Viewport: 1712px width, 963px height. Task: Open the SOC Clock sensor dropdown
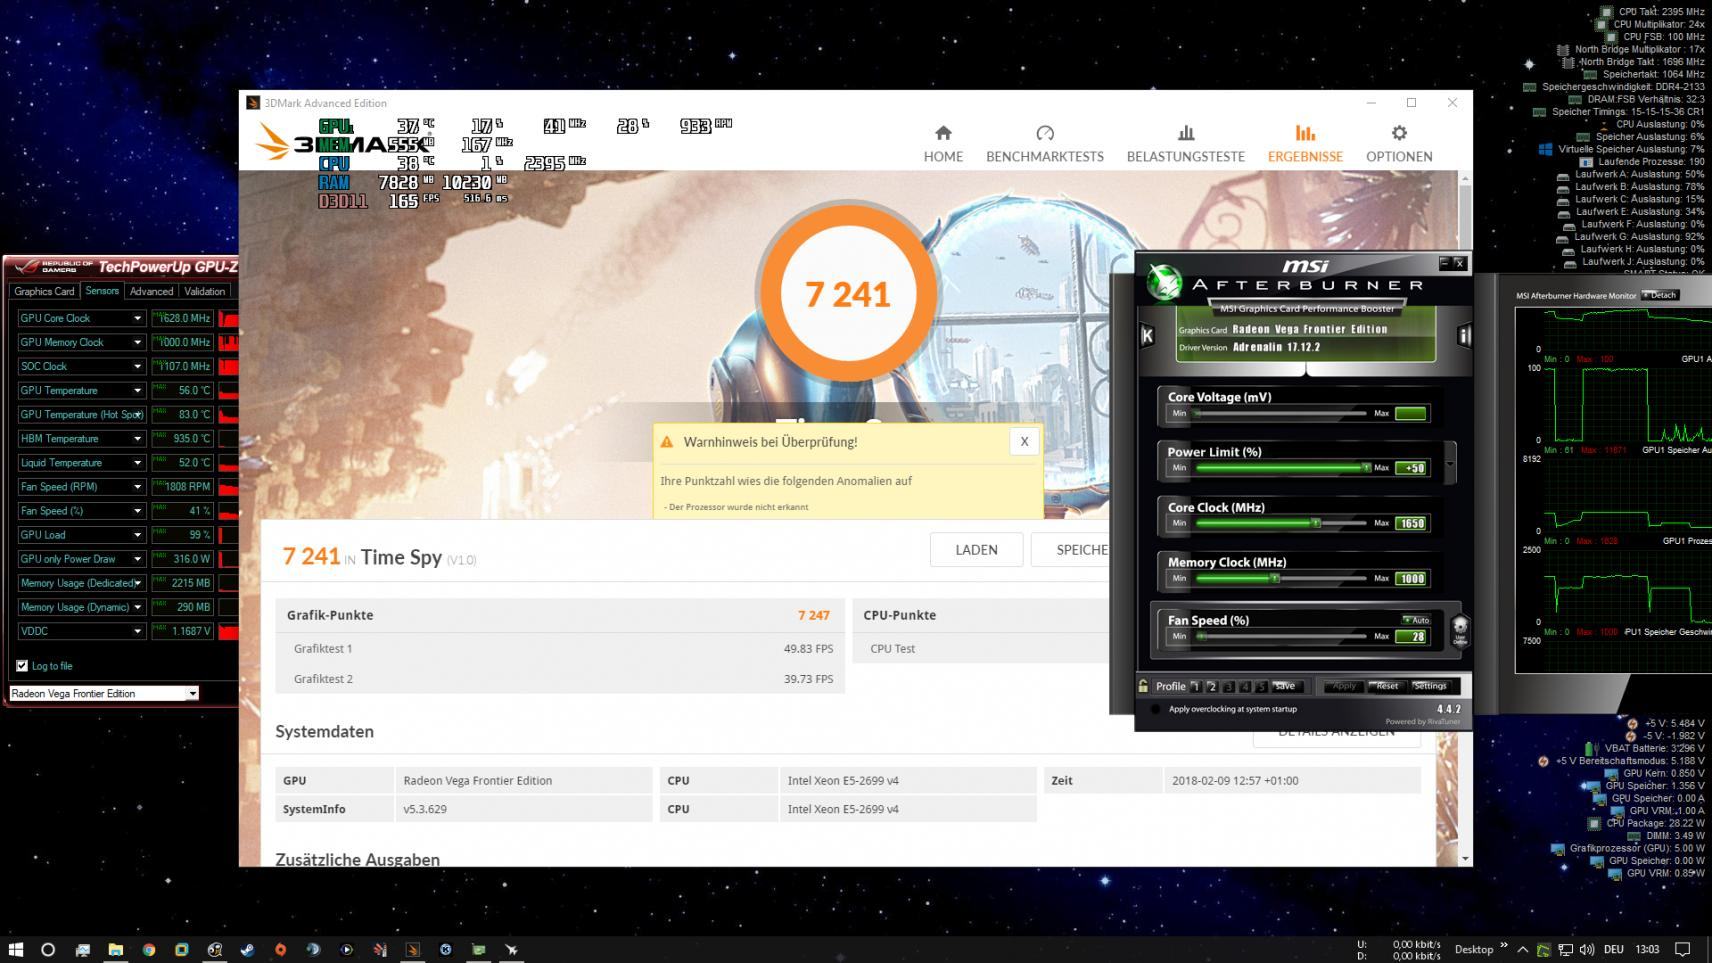pos(138,366)
